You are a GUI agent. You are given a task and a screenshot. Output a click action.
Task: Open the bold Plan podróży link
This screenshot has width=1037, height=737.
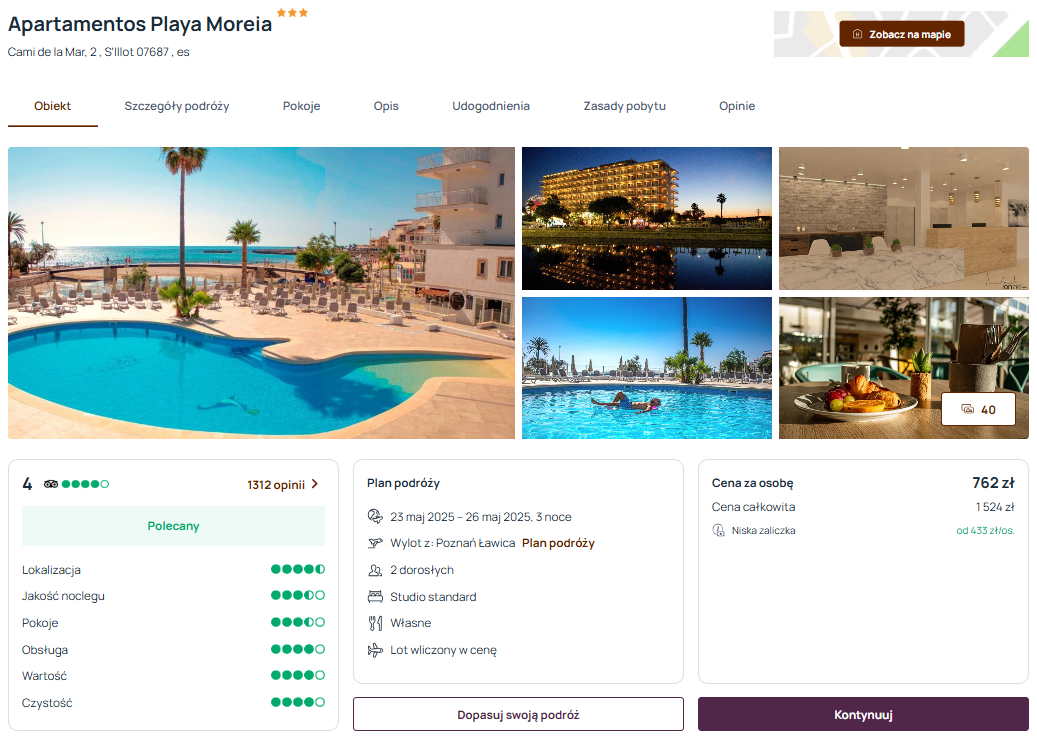click(x=558, y=543)
